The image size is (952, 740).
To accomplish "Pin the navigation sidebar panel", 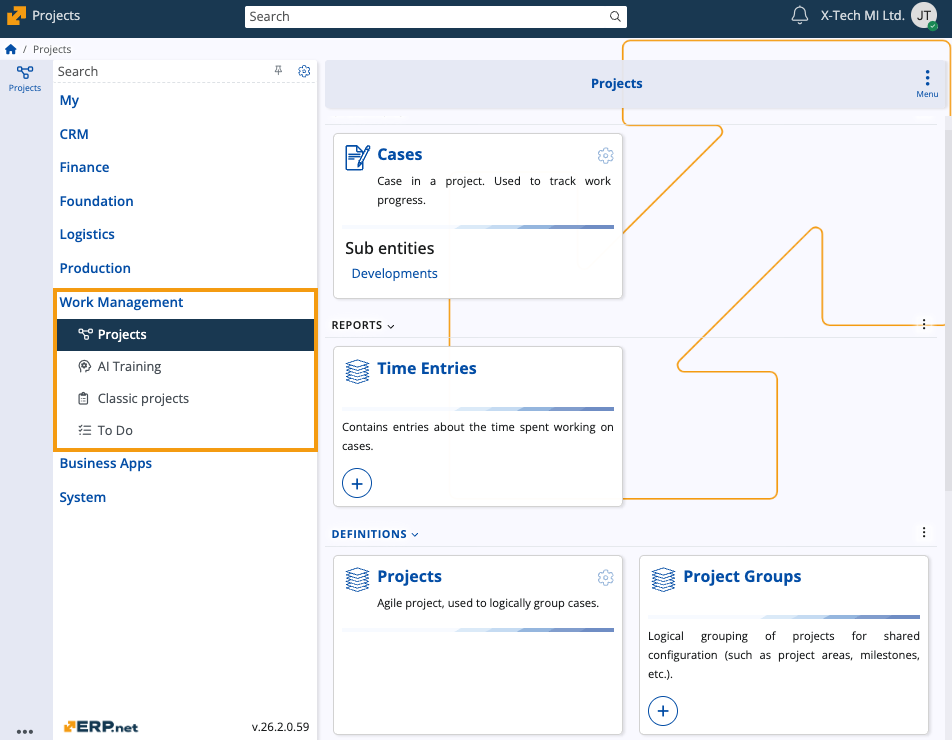I will click(279, 71).
